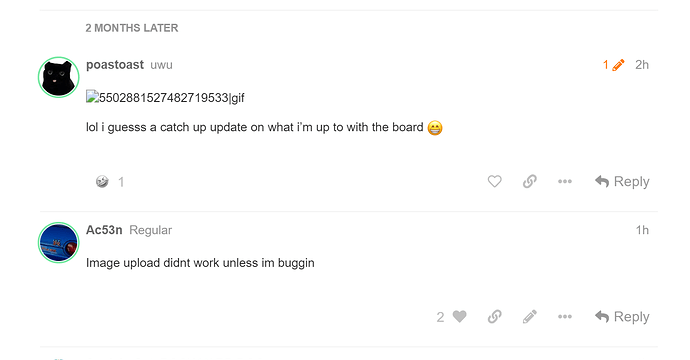Expand more actions on Ac53n's post

coord(565,316)
